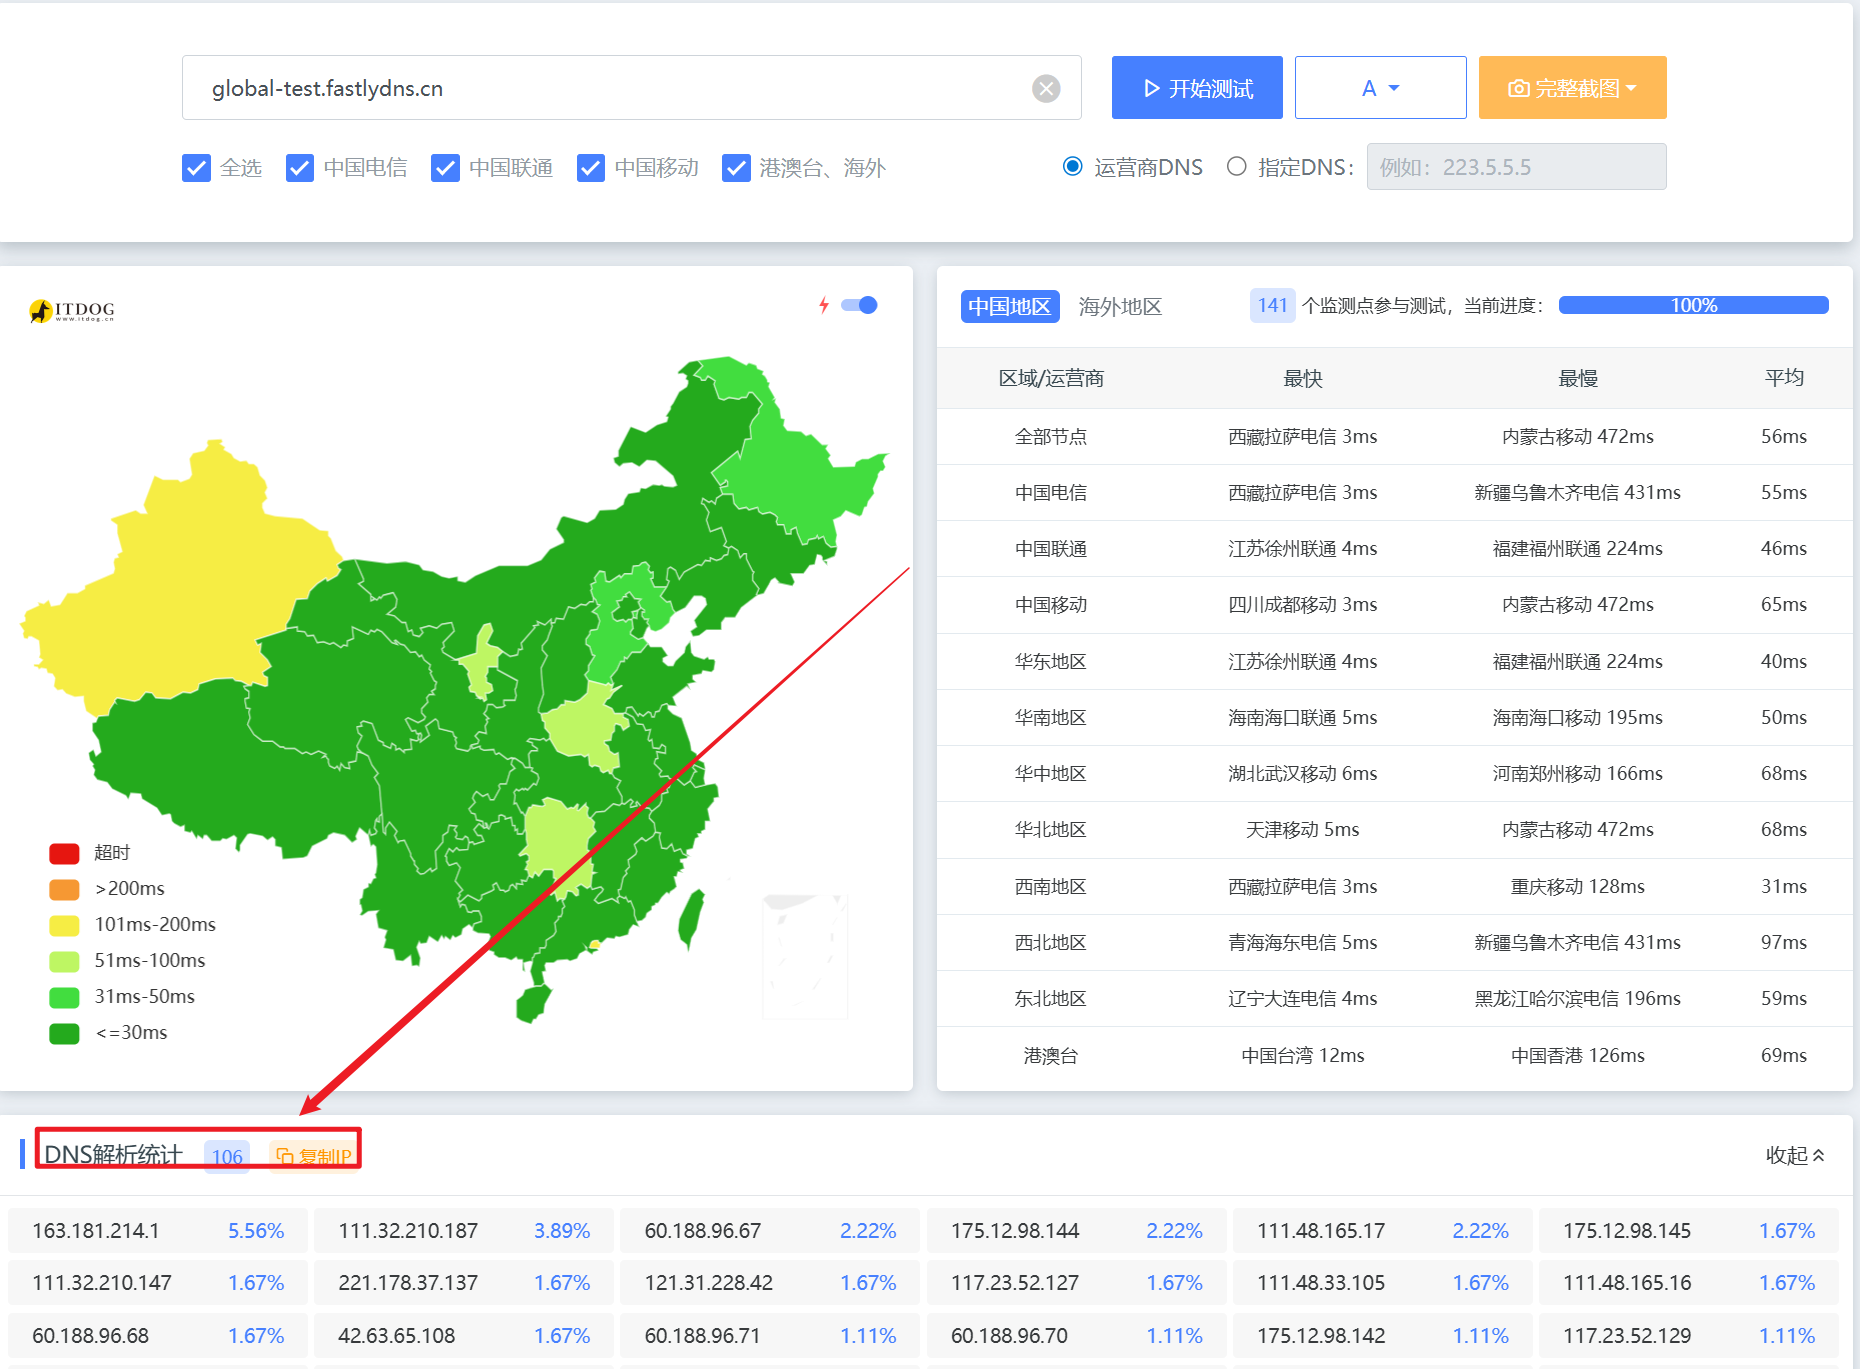
Task: Click the IP 221.178.37.137 entry
Action: pyautogui.click(x=464, y=1283)
